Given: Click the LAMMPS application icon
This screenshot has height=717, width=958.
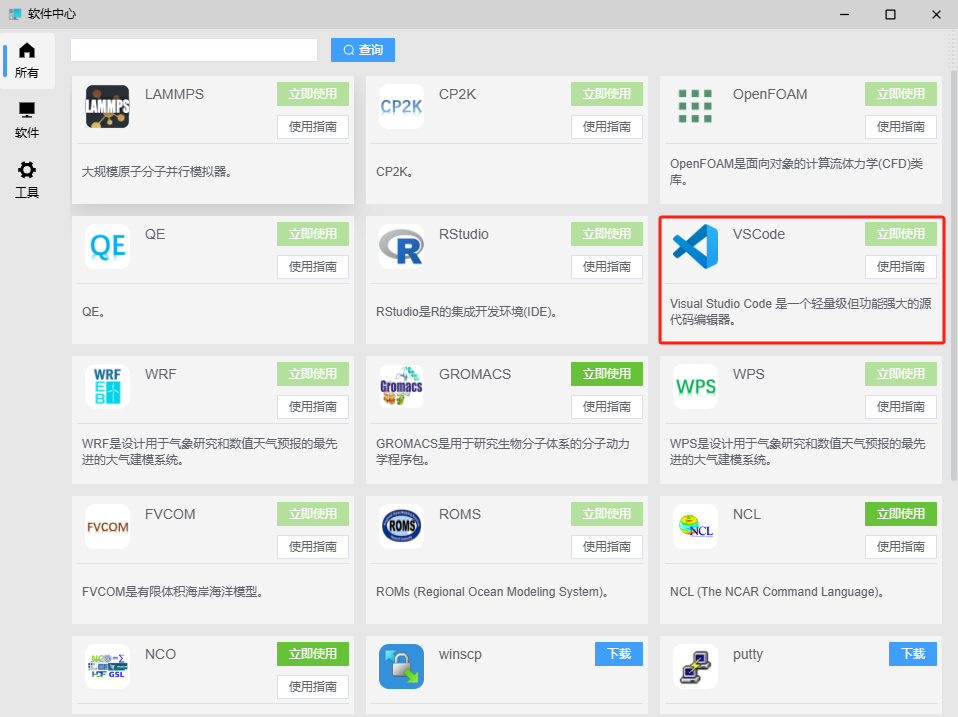Looking at the screenshot, I should pos(108,106).
